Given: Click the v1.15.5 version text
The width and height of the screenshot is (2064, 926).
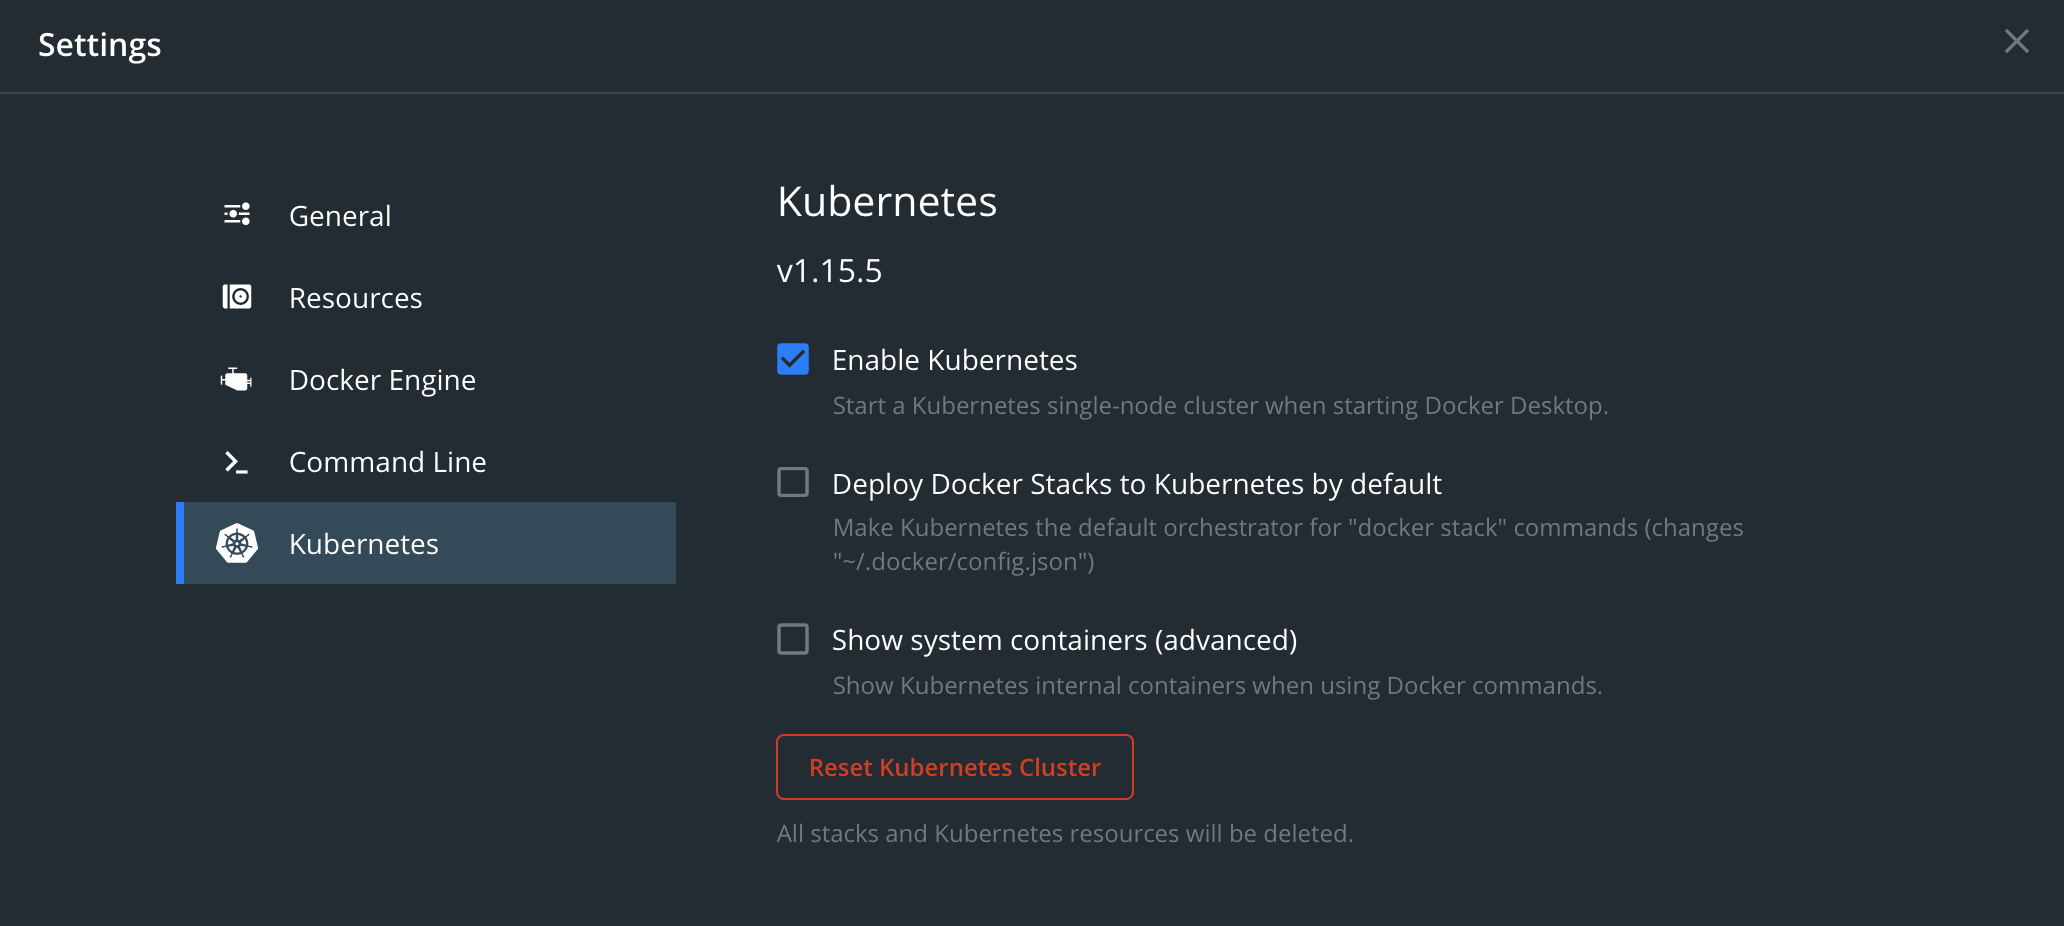Looking at the screenshot, I should 829,271.
